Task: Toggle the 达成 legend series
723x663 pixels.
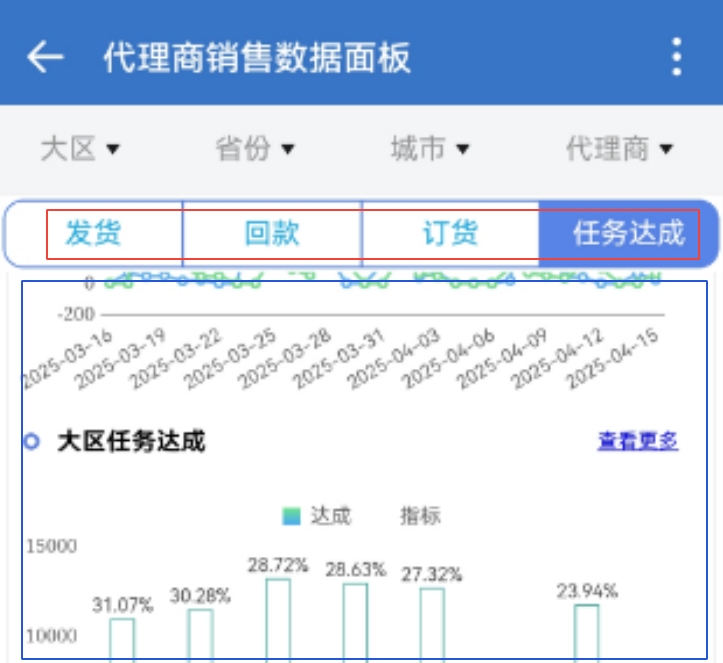Action: [317, 515]
